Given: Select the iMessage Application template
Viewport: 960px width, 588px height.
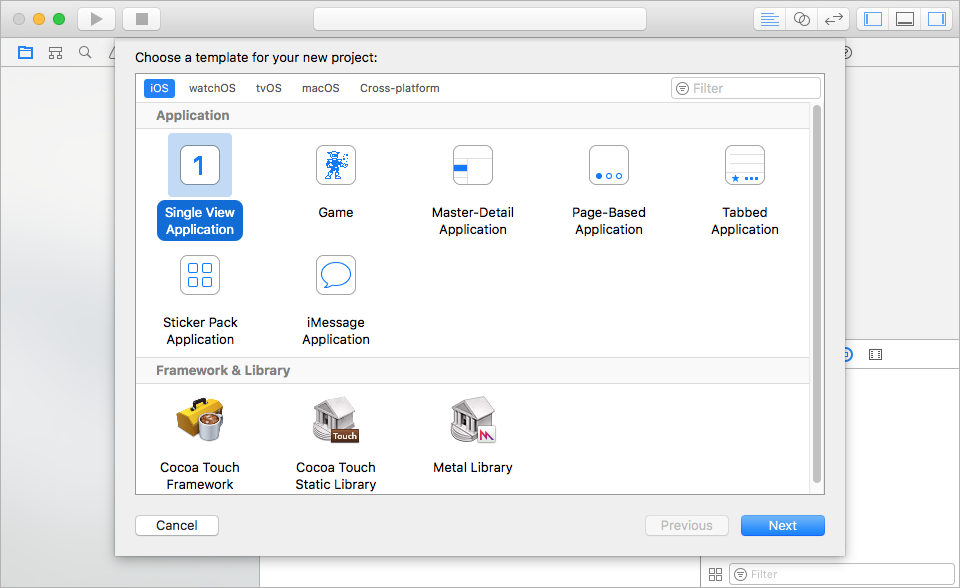Looking at the screenshot, I should click(336, 300).
